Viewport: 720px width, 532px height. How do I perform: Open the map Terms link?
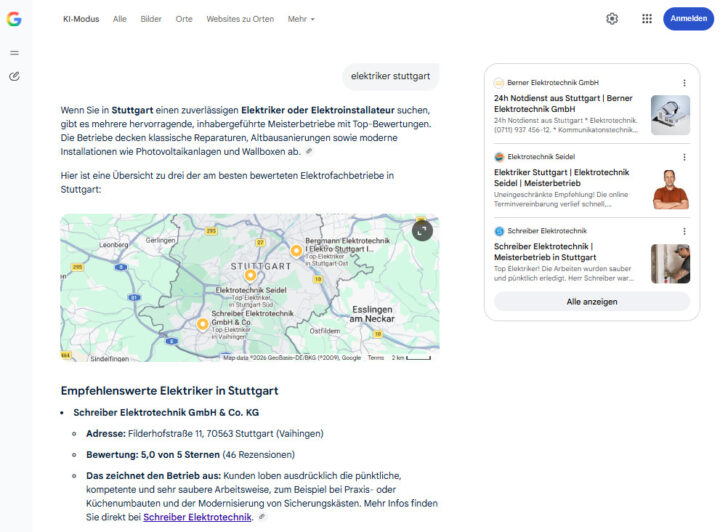[376, 358]
